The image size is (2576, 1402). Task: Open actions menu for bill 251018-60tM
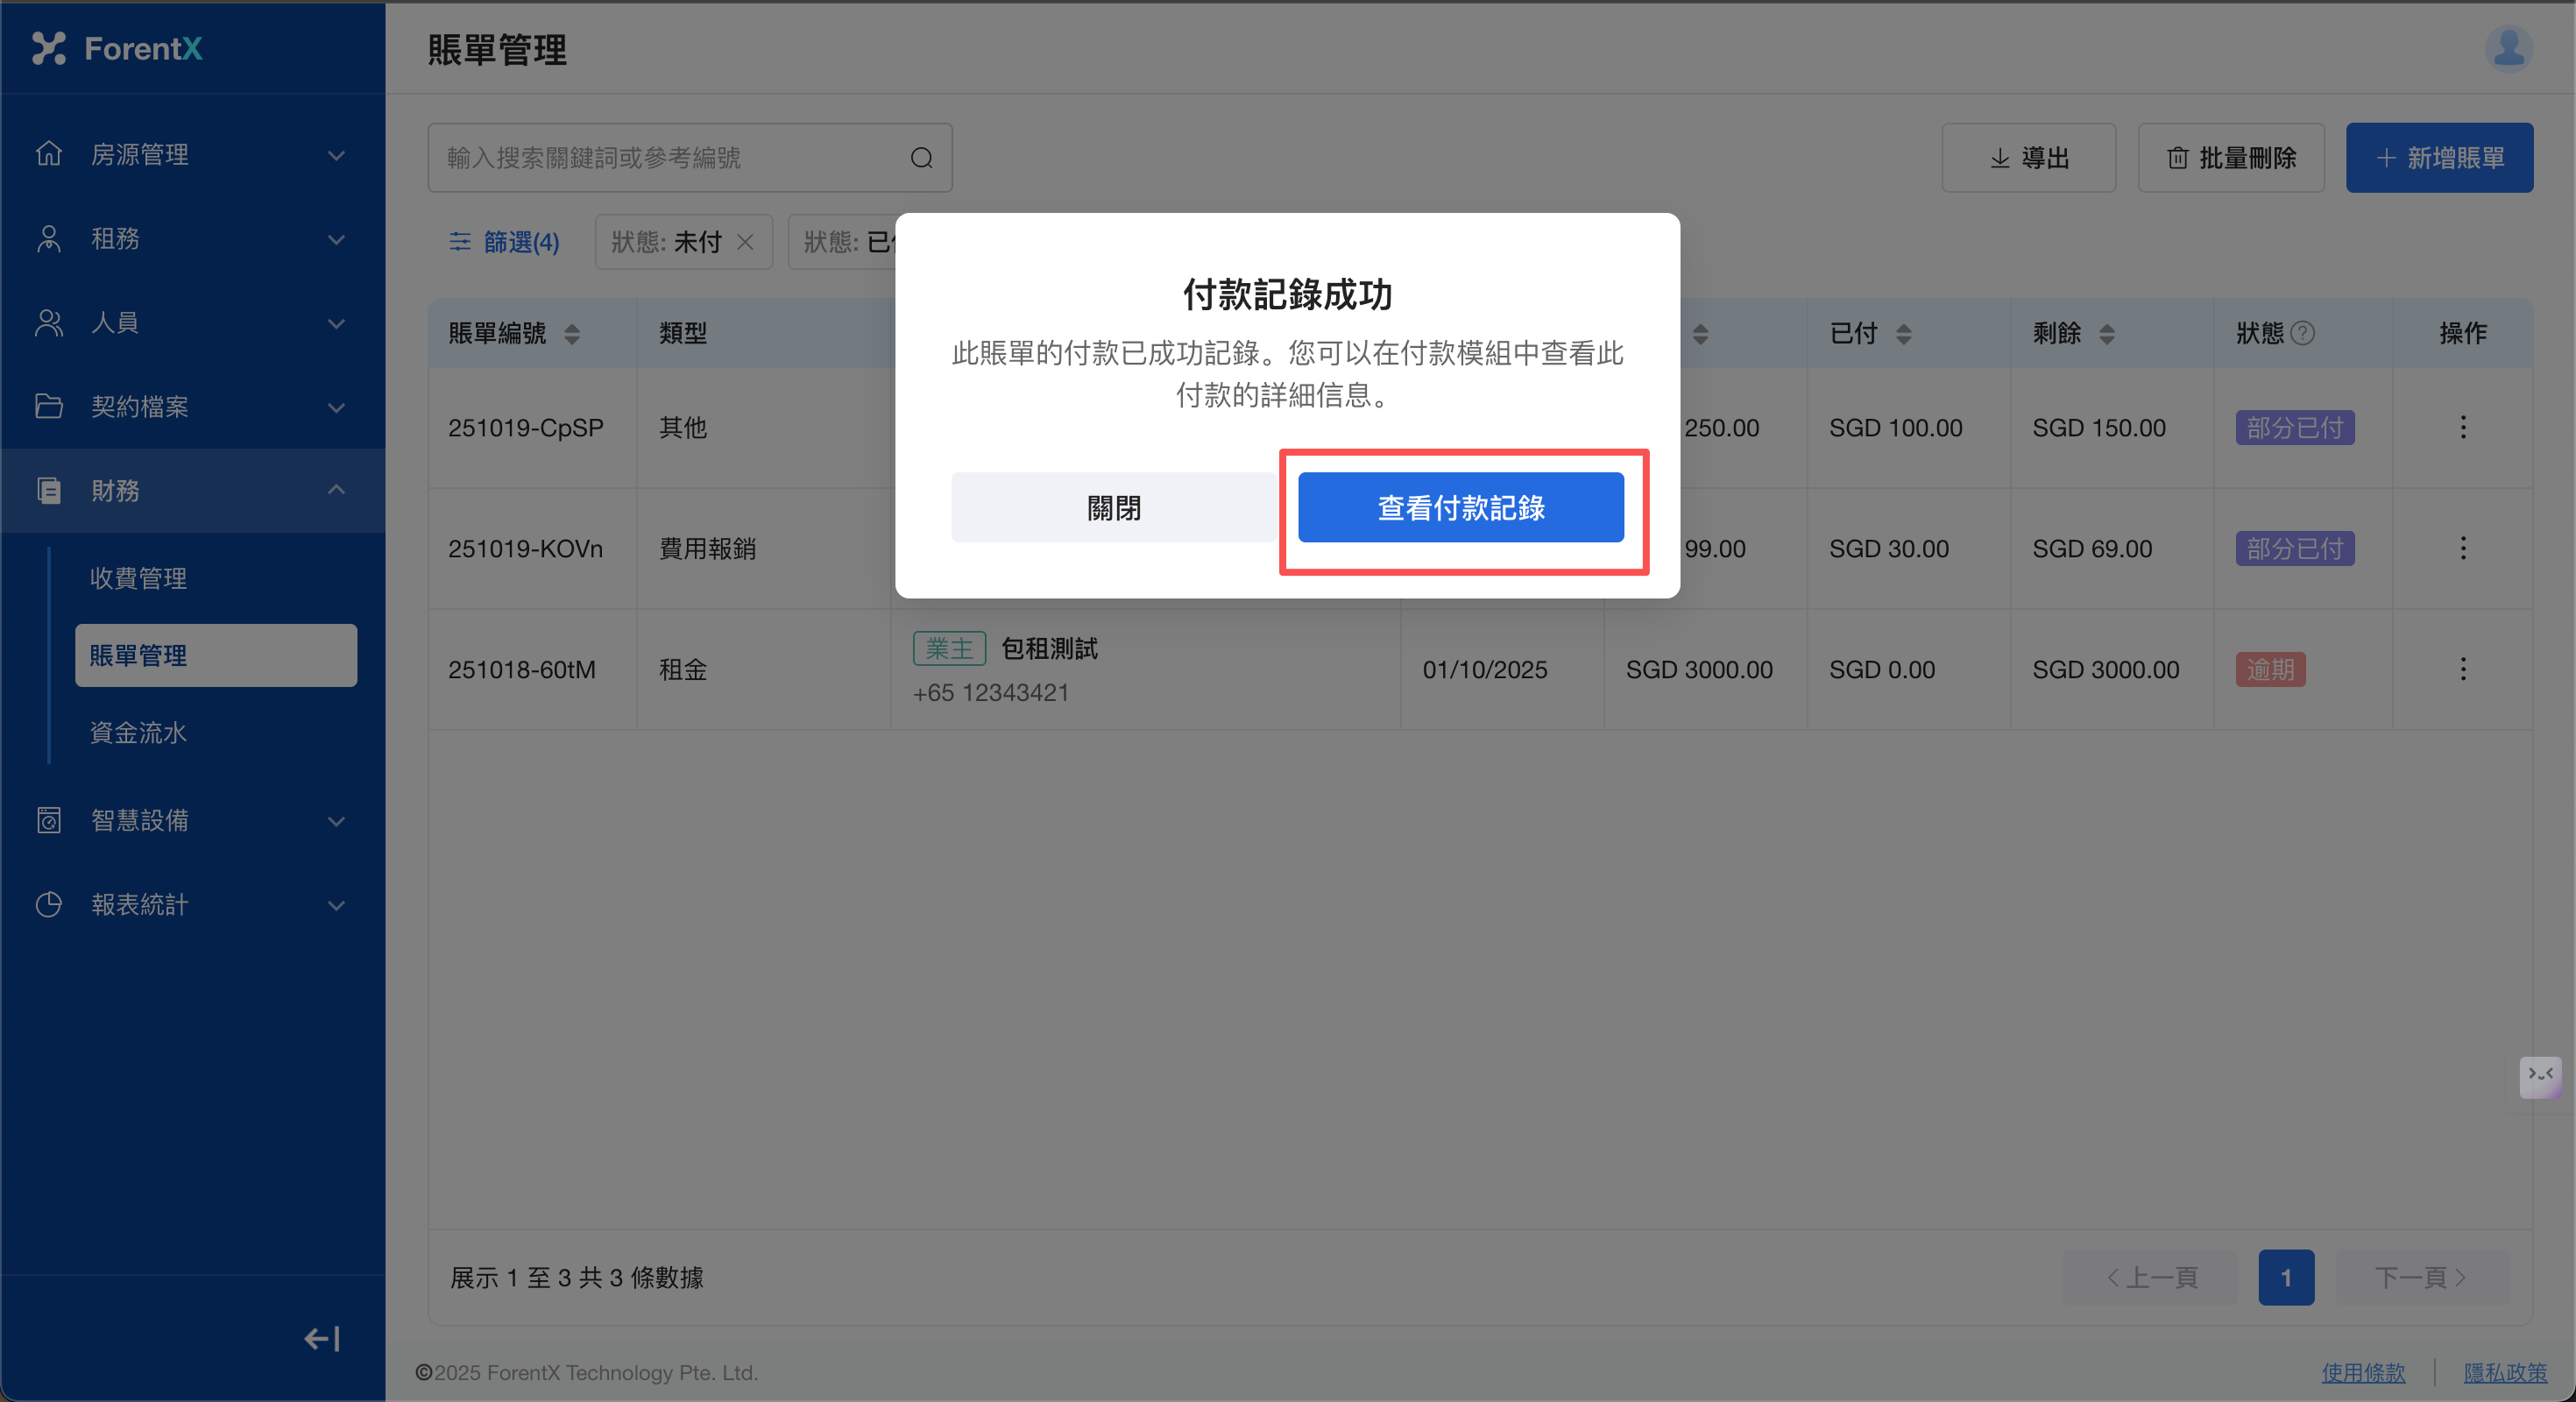tap(2462, 669)
